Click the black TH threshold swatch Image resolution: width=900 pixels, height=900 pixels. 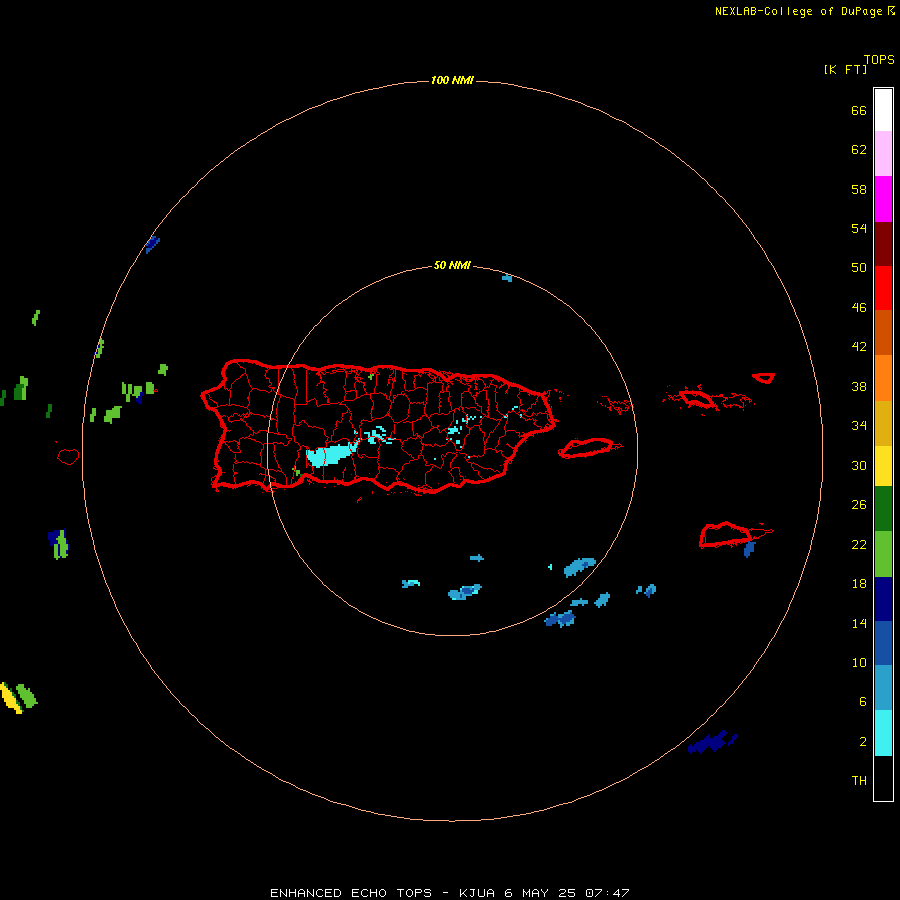point(883,778)
